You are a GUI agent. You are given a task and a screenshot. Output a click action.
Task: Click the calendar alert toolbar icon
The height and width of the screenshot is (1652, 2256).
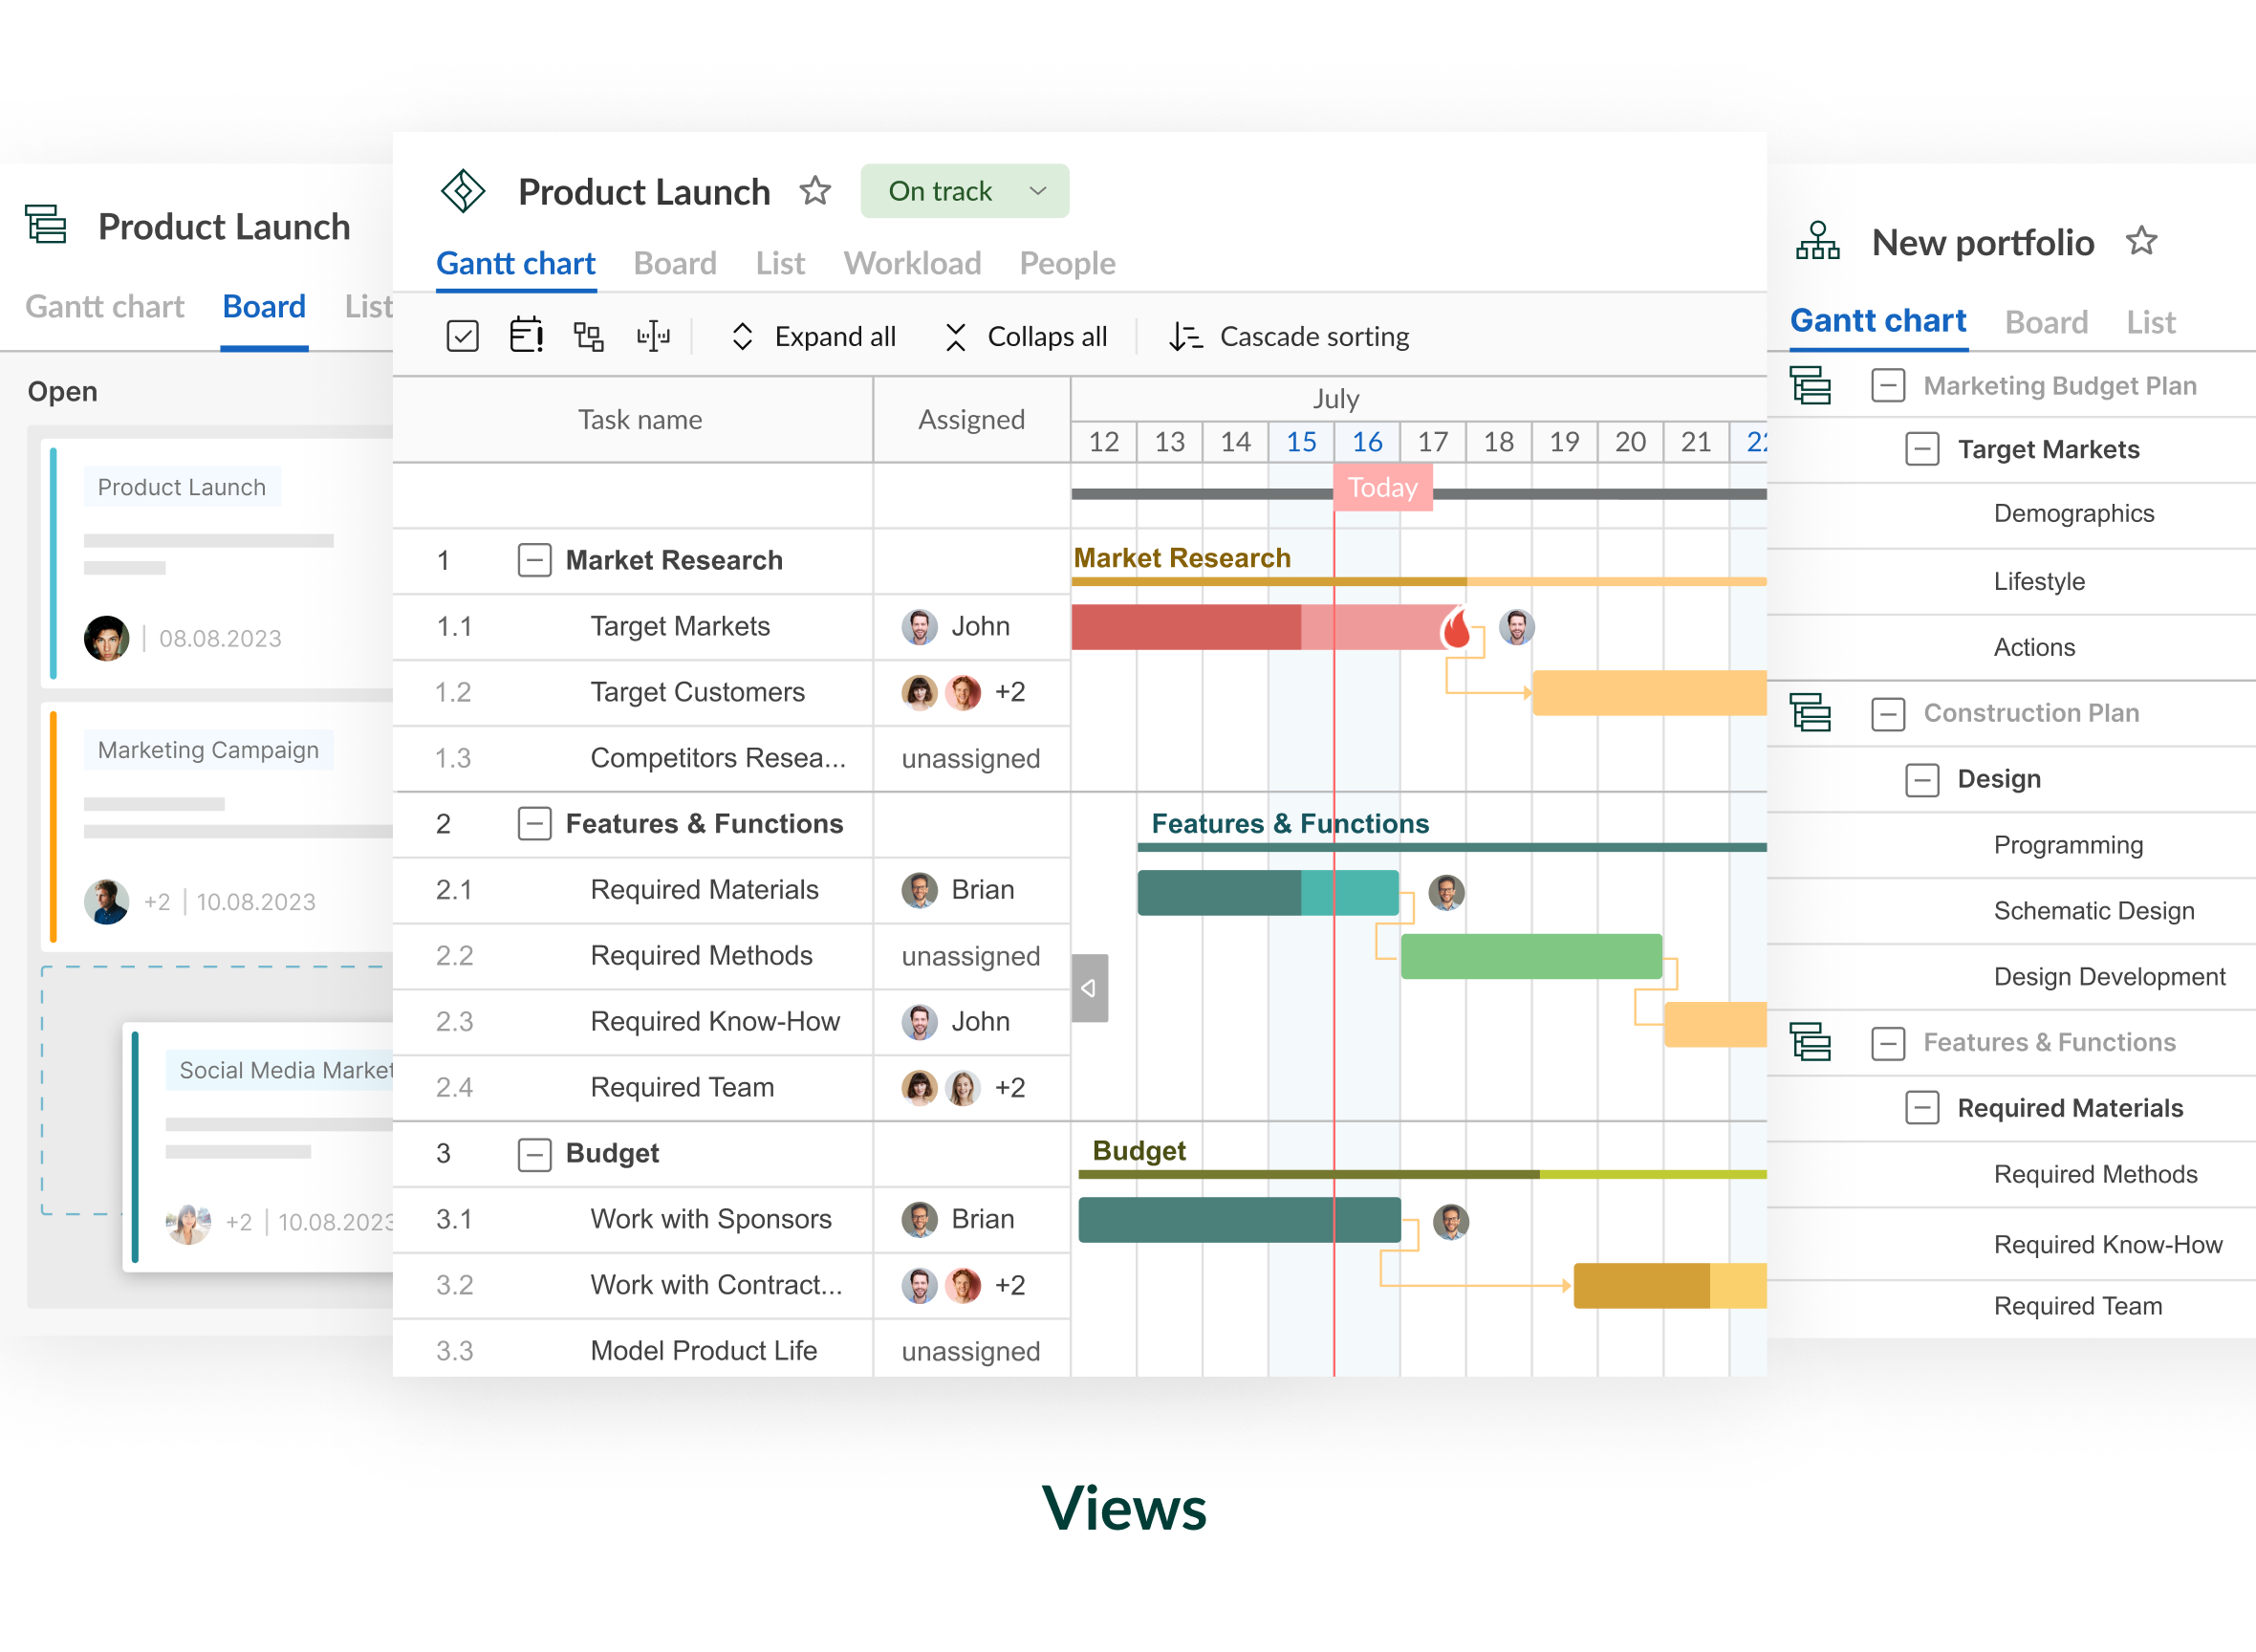tap(526, 336)
